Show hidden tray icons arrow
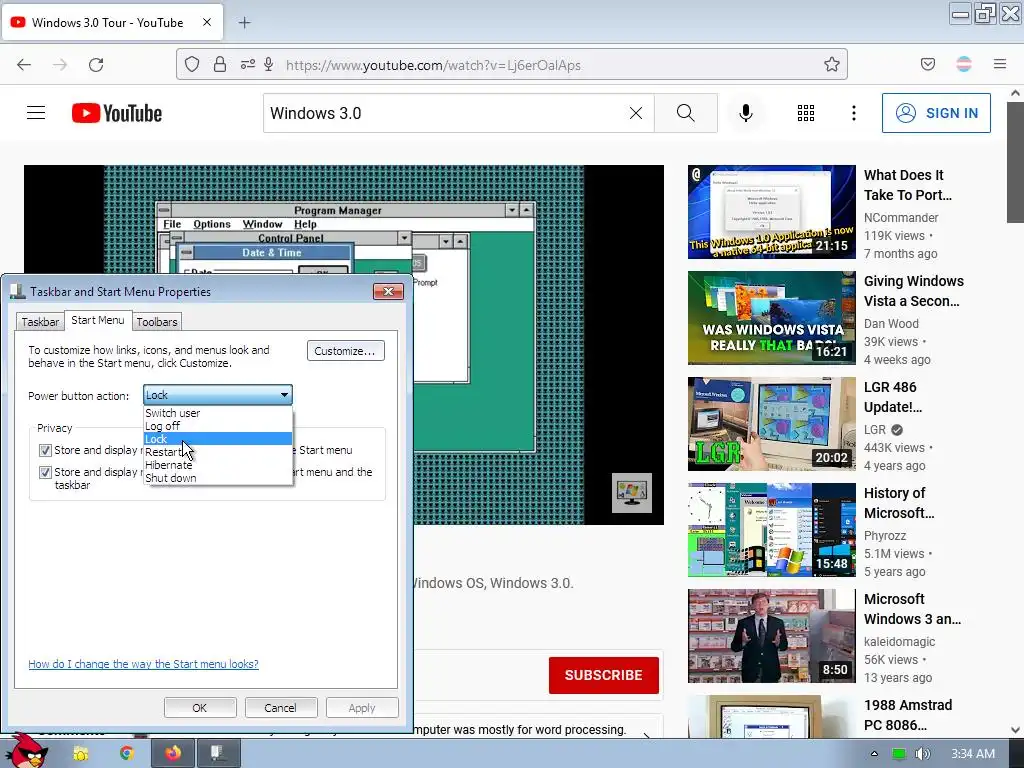 [x=874, y=754]
